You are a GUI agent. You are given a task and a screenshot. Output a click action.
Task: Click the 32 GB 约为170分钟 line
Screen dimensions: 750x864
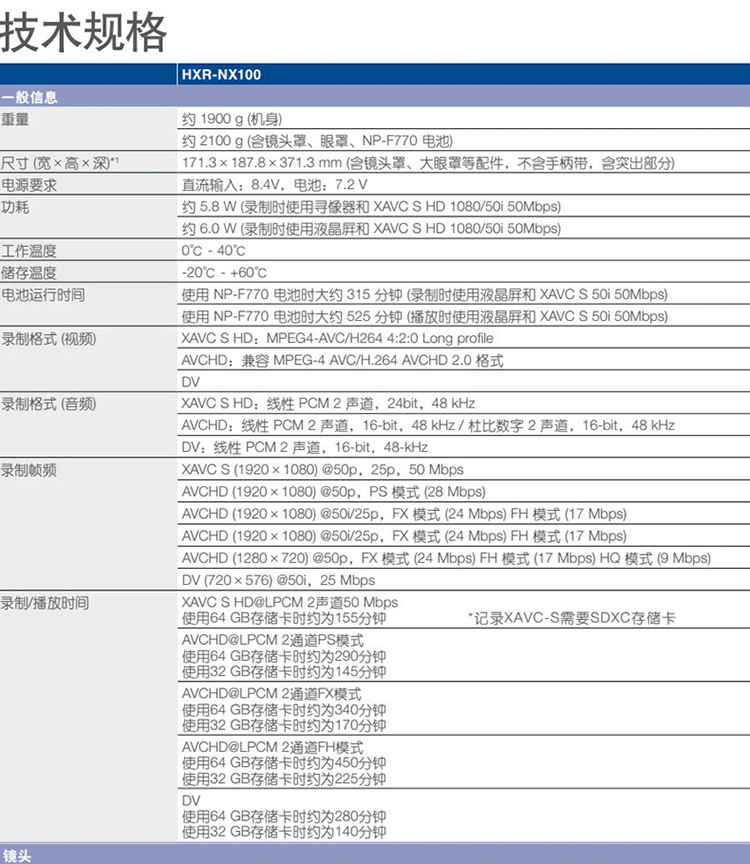[284, 725]
